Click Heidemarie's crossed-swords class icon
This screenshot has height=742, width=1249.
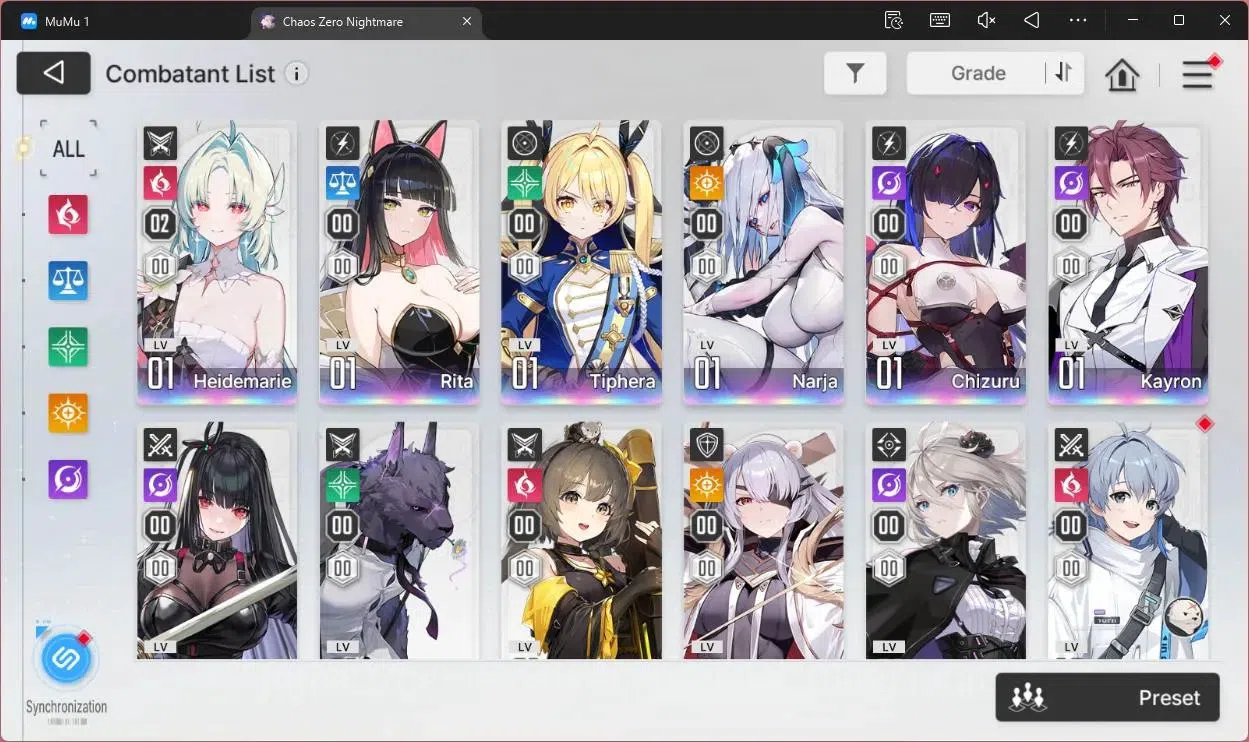[160, 143]
